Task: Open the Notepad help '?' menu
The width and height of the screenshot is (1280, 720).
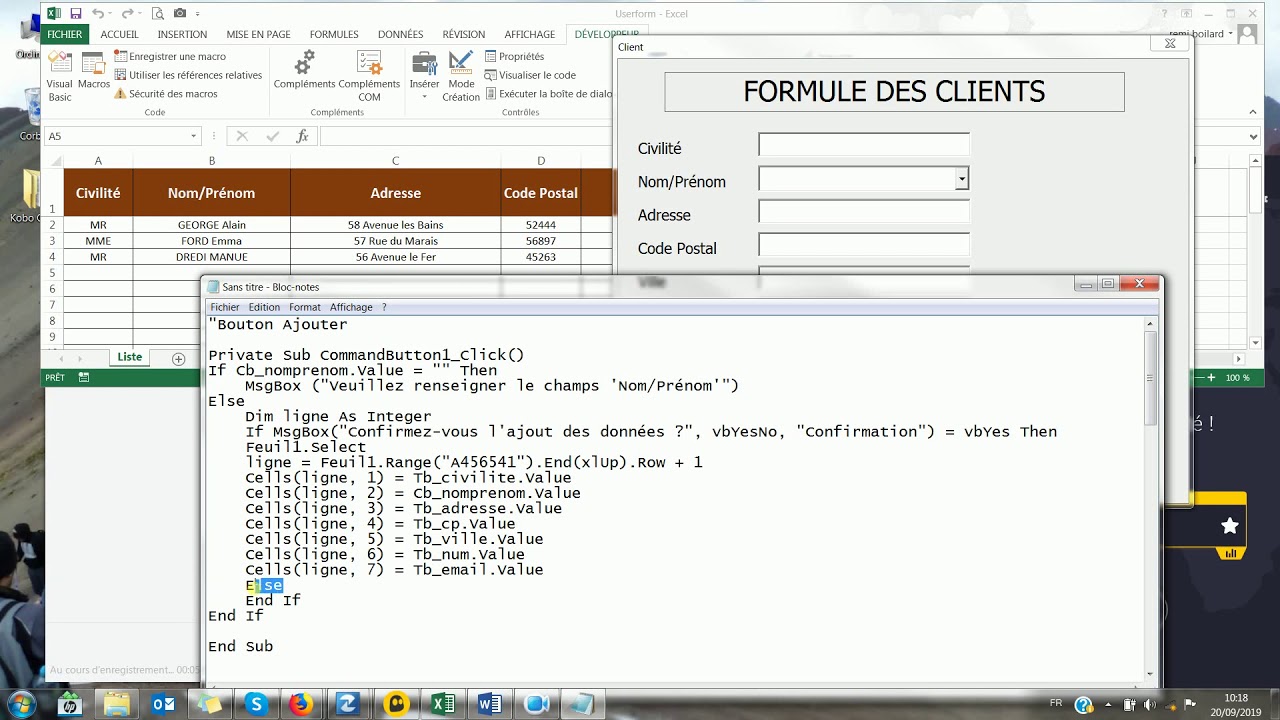Action: (x=384, y=307)
